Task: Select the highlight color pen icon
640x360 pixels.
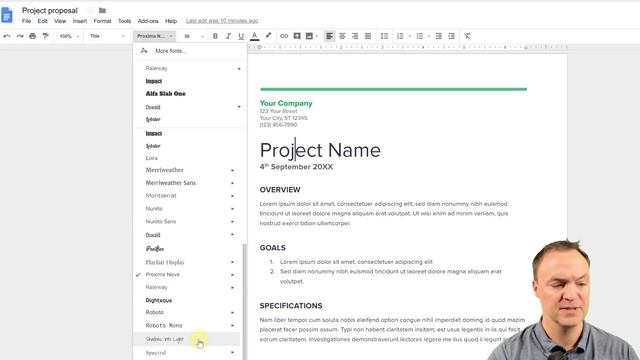Action: 268,36
